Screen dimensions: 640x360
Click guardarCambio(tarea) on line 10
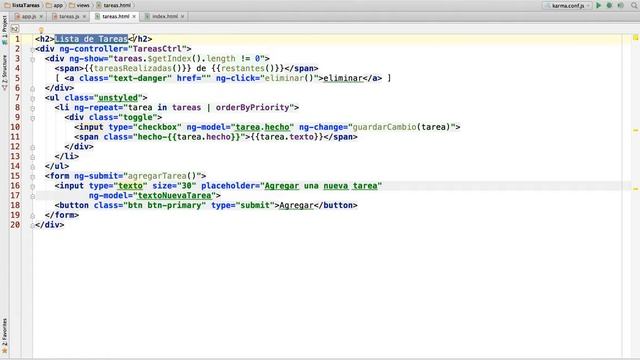(x=401, y=127)
